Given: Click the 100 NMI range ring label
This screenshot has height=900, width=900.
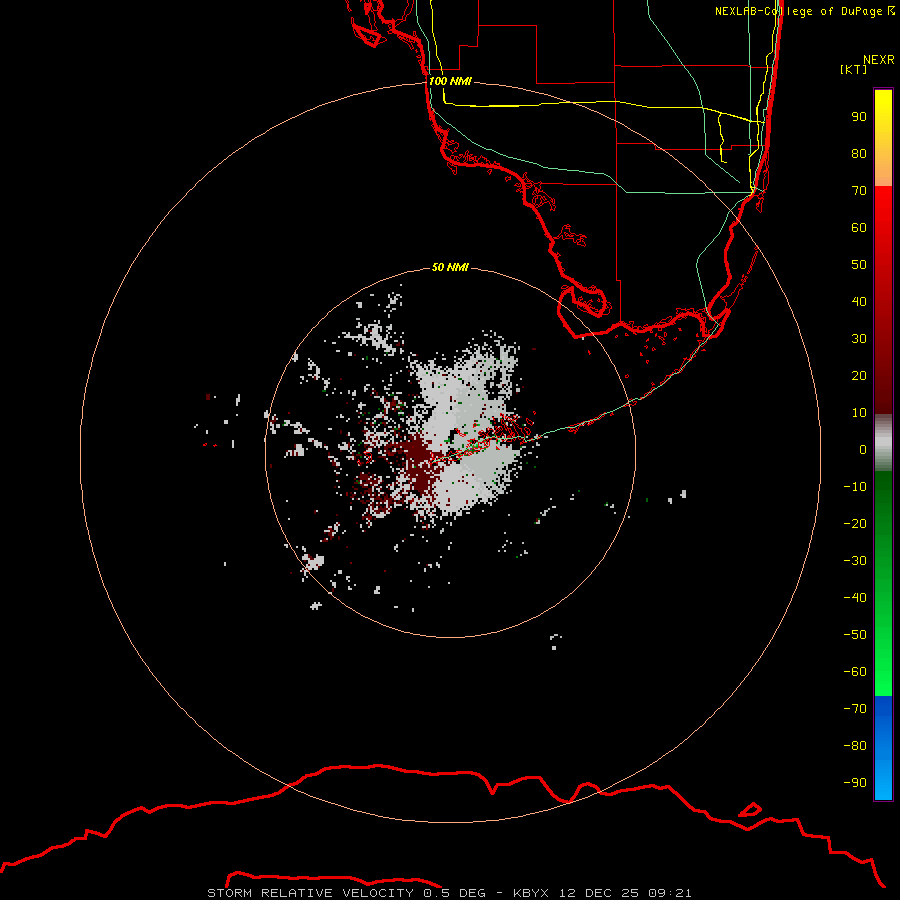Looking at the screenshot, I should coord(450,81).
